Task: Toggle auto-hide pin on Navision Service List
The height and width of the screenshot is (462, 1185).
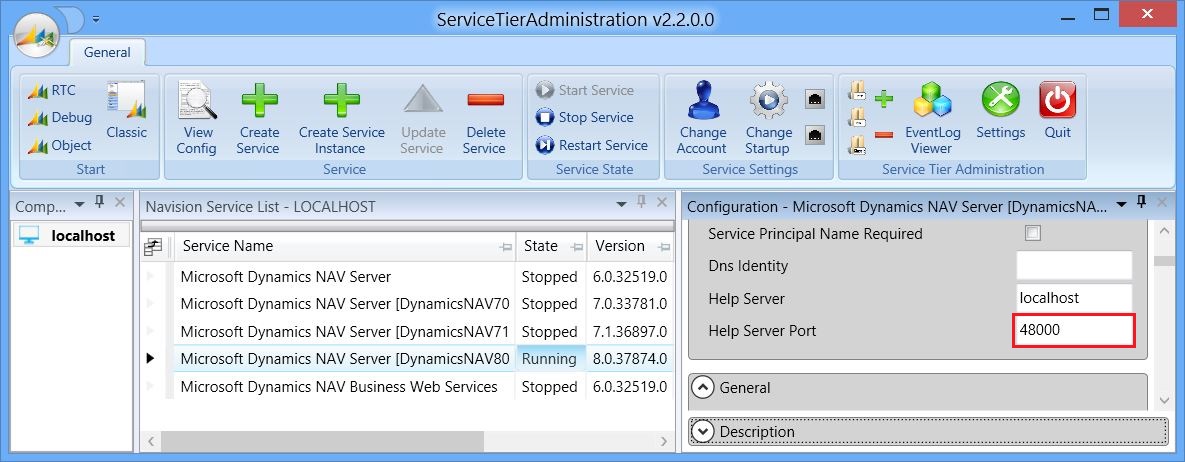Action: [642, 202]
